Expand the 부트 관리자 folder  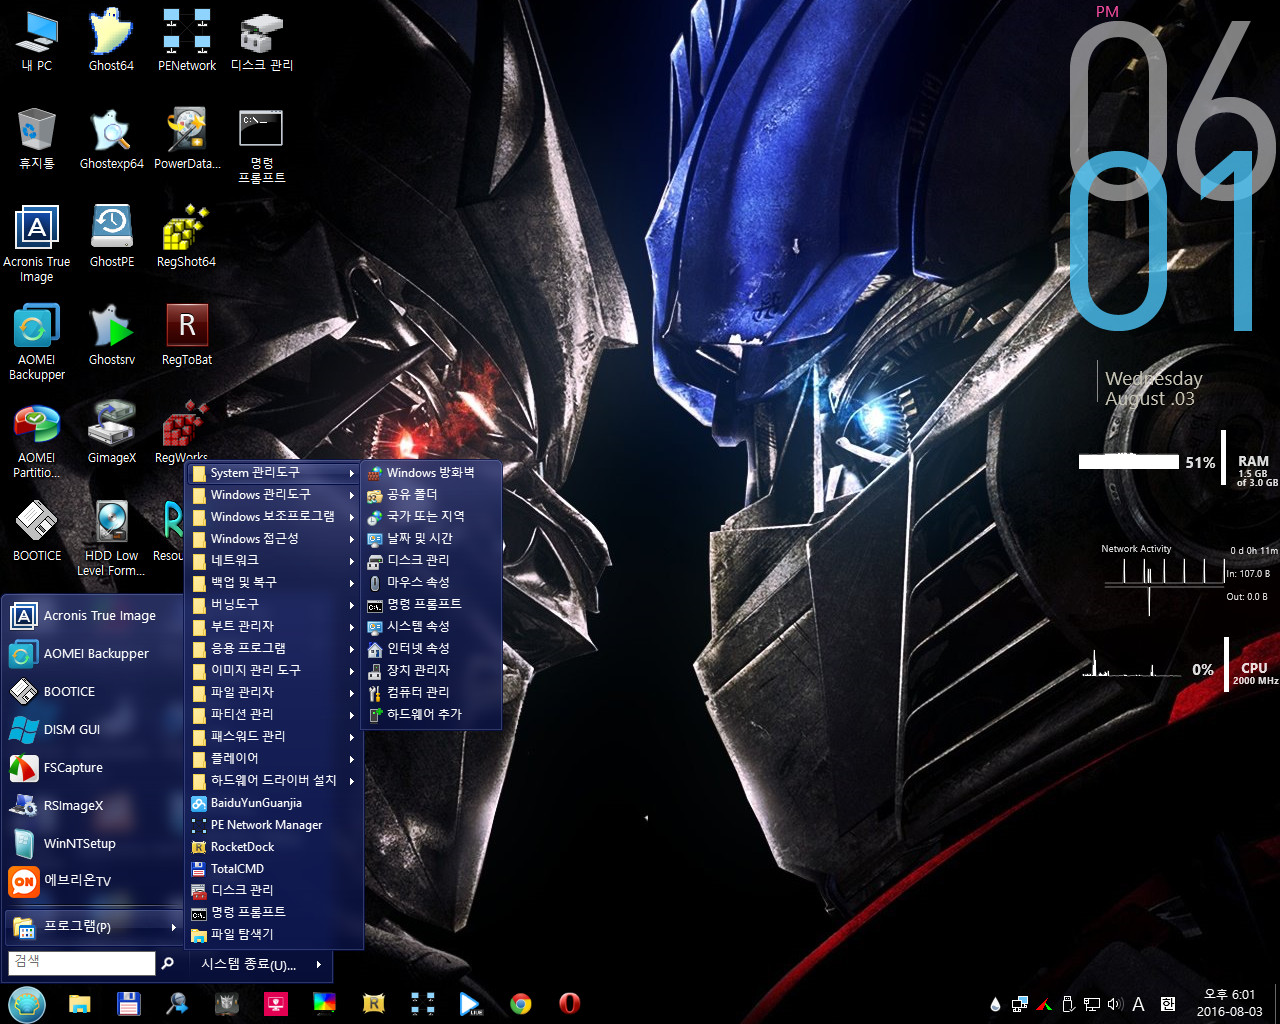[x=275, y=627]
